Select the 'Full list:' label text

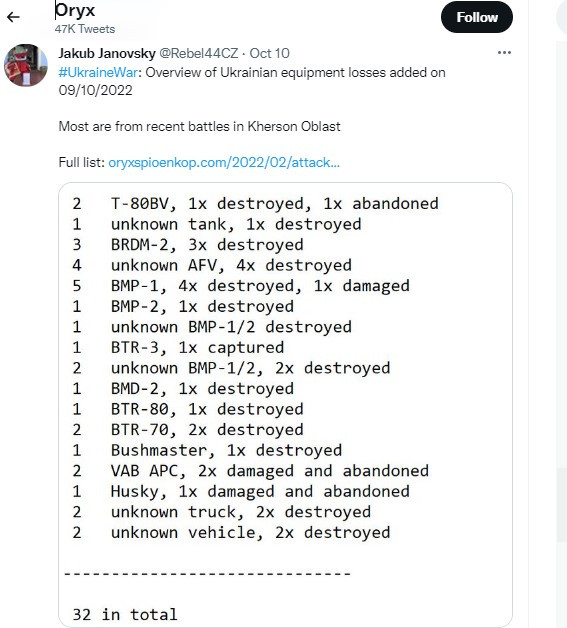click(x=82, y=163)
